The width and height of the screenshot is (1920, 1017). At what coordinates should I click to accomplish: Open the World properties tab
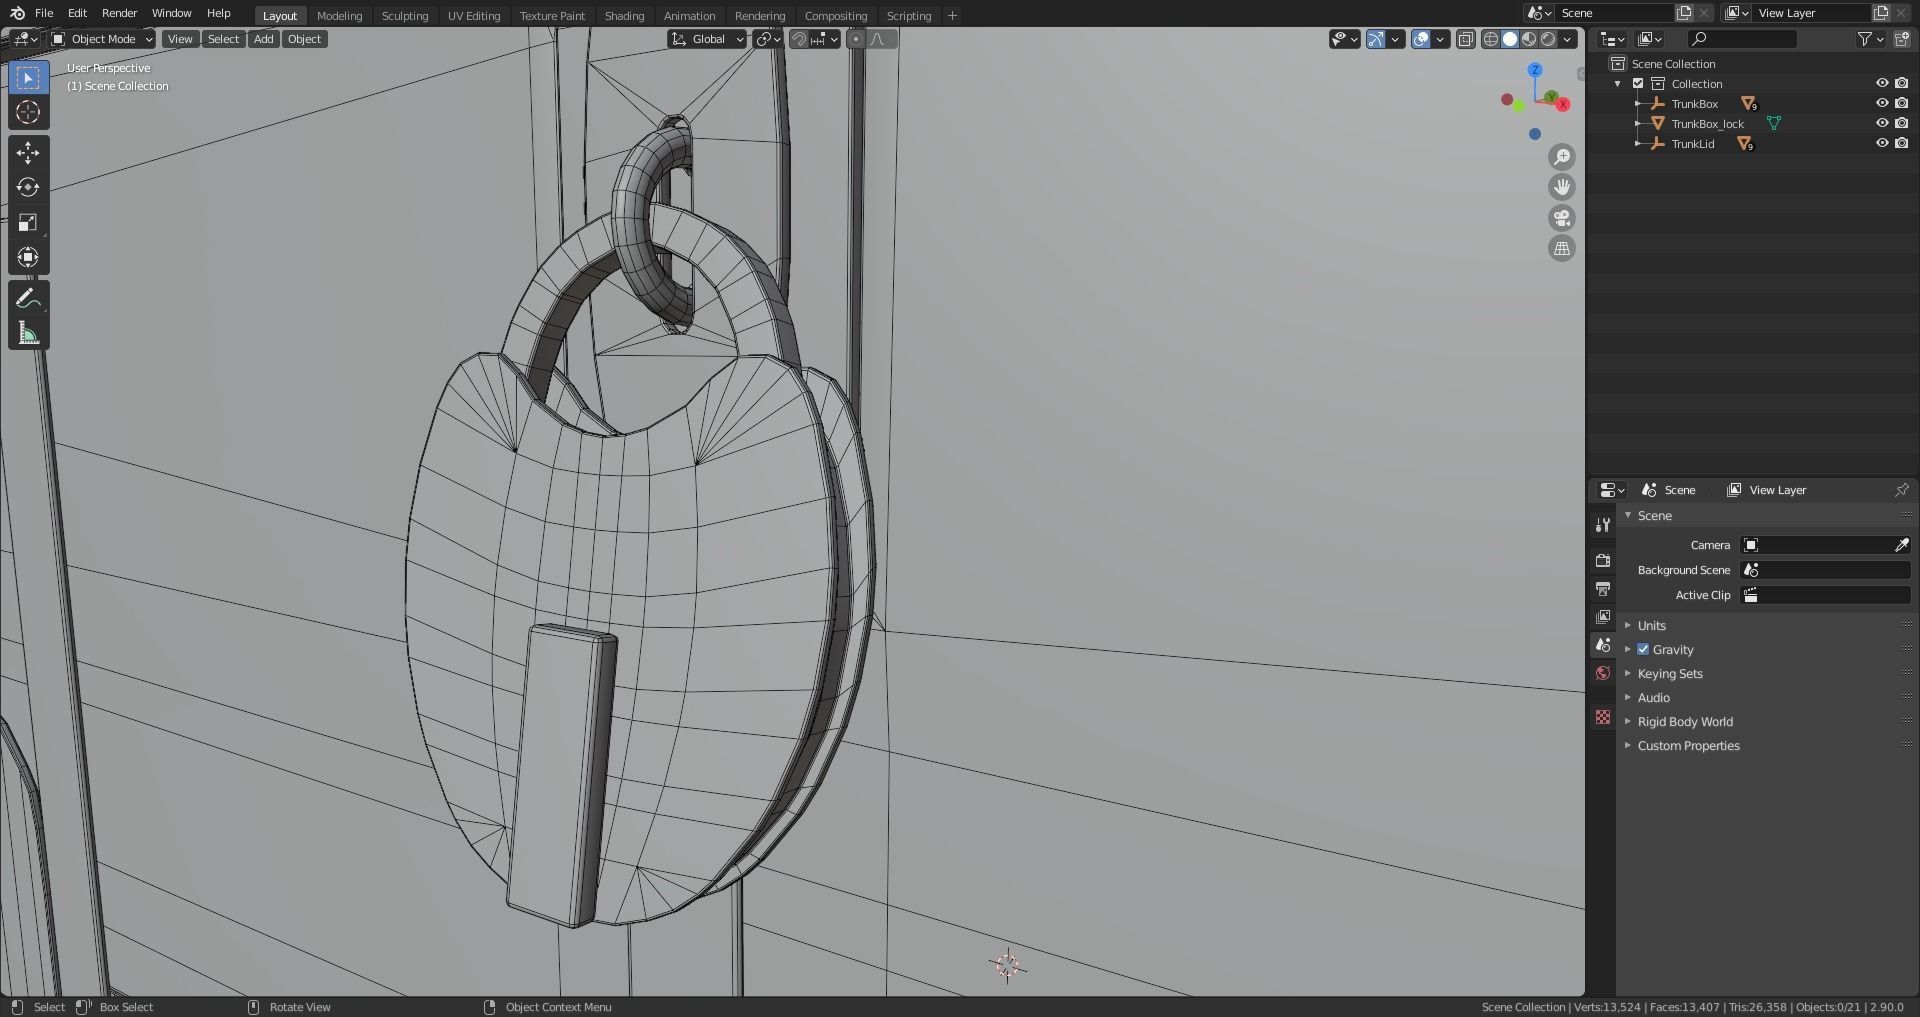[x=1603, y=673]
